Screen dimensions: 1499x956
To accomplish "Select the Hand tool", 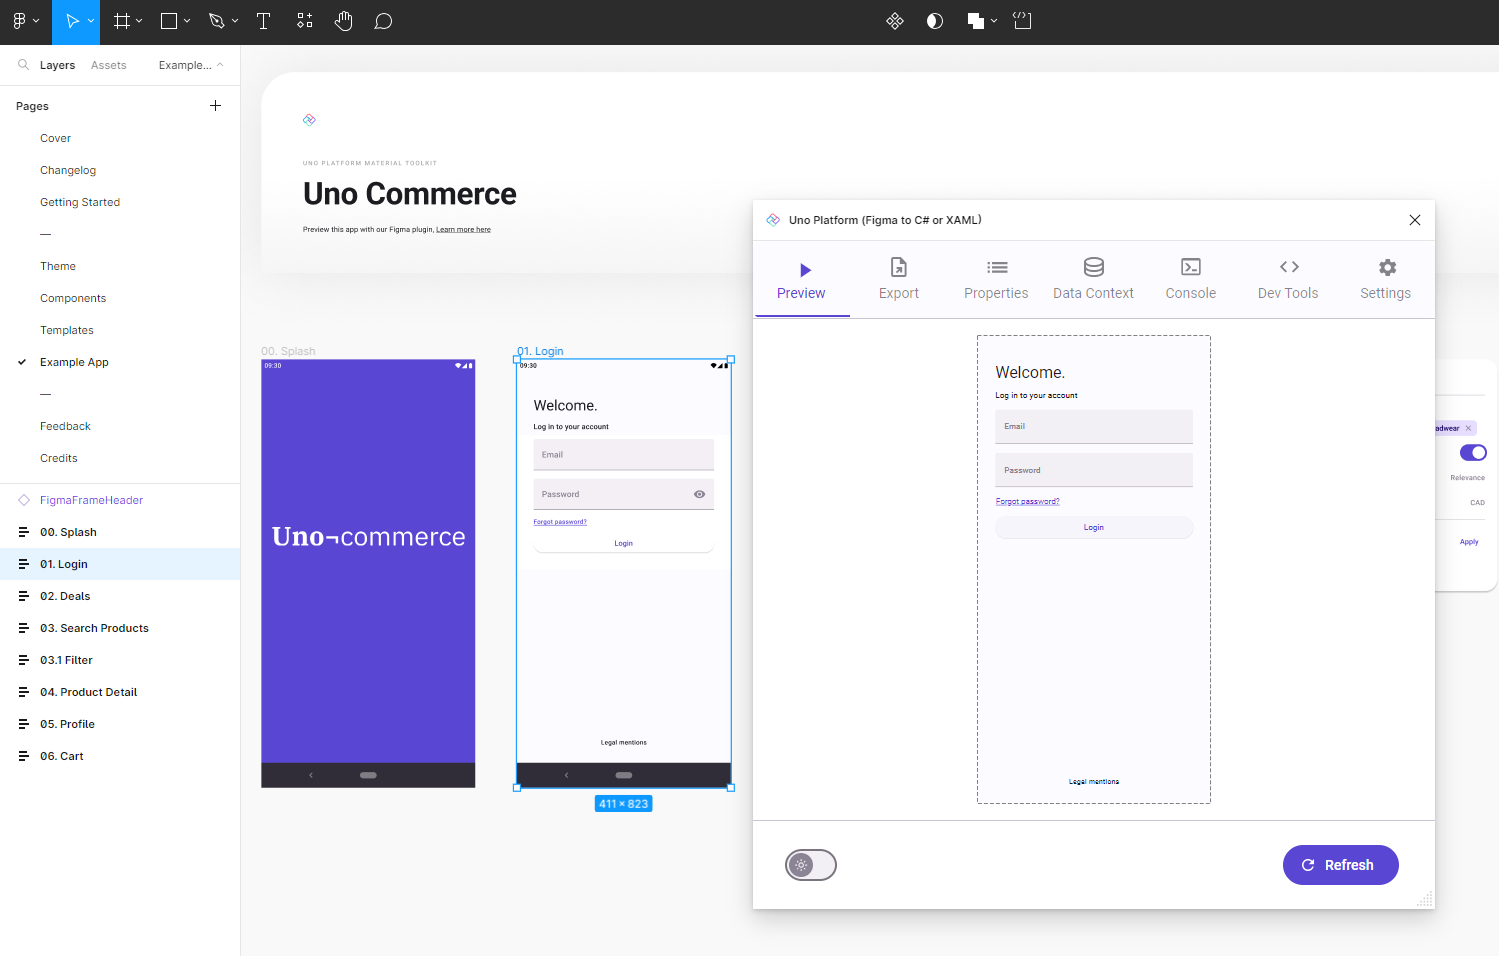I will (343, 20).
